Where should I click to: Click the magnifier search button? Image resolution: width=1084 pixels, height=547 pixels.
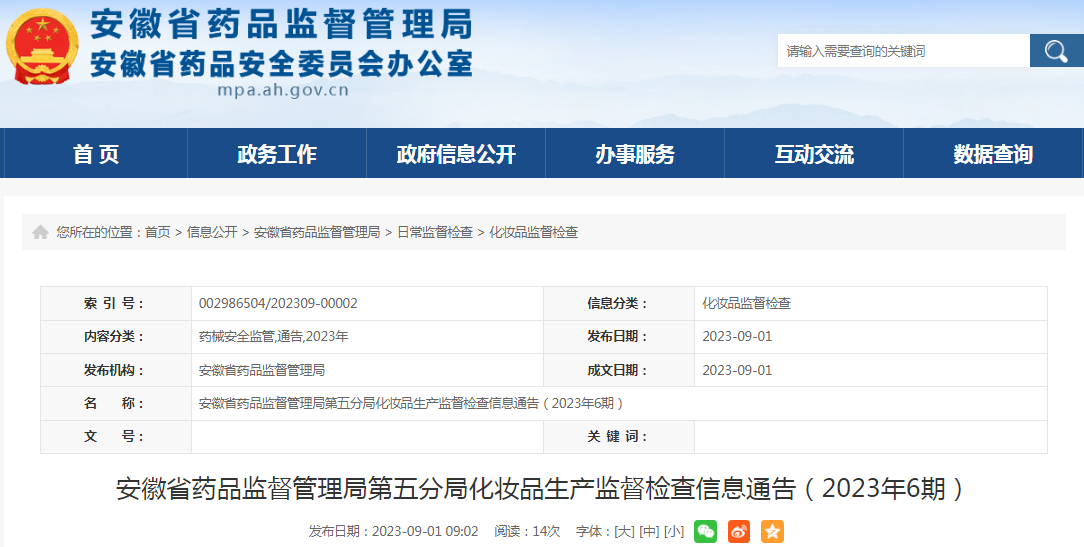pos(1056,50)
